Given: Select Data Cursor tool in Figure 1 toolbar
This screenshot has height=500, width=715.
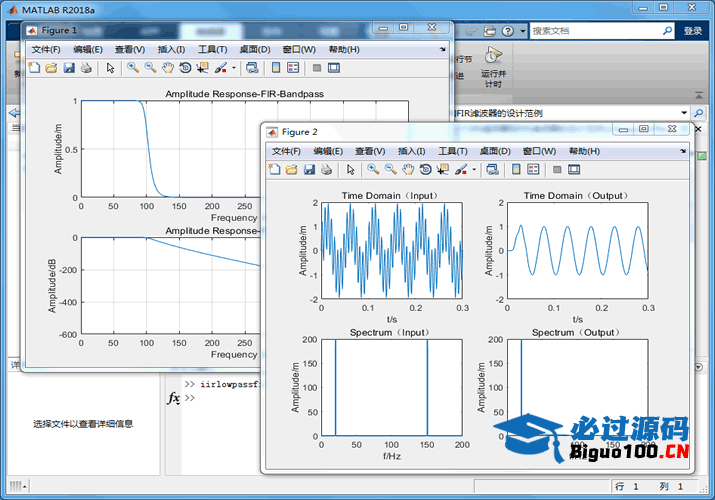Looking at the screenshot, I should [x=202, y=68].
